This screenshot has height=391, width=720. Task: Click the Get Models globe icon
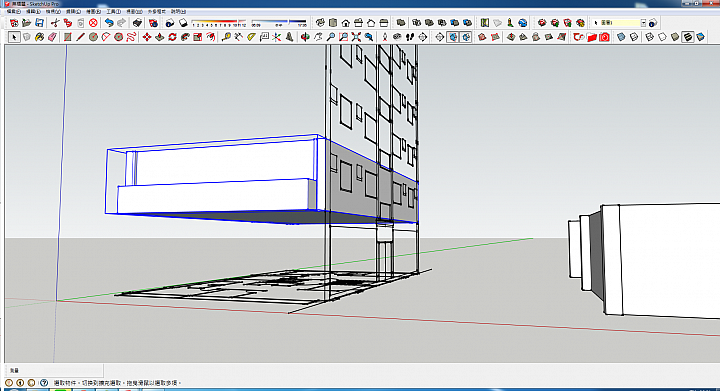coord(523,22)
